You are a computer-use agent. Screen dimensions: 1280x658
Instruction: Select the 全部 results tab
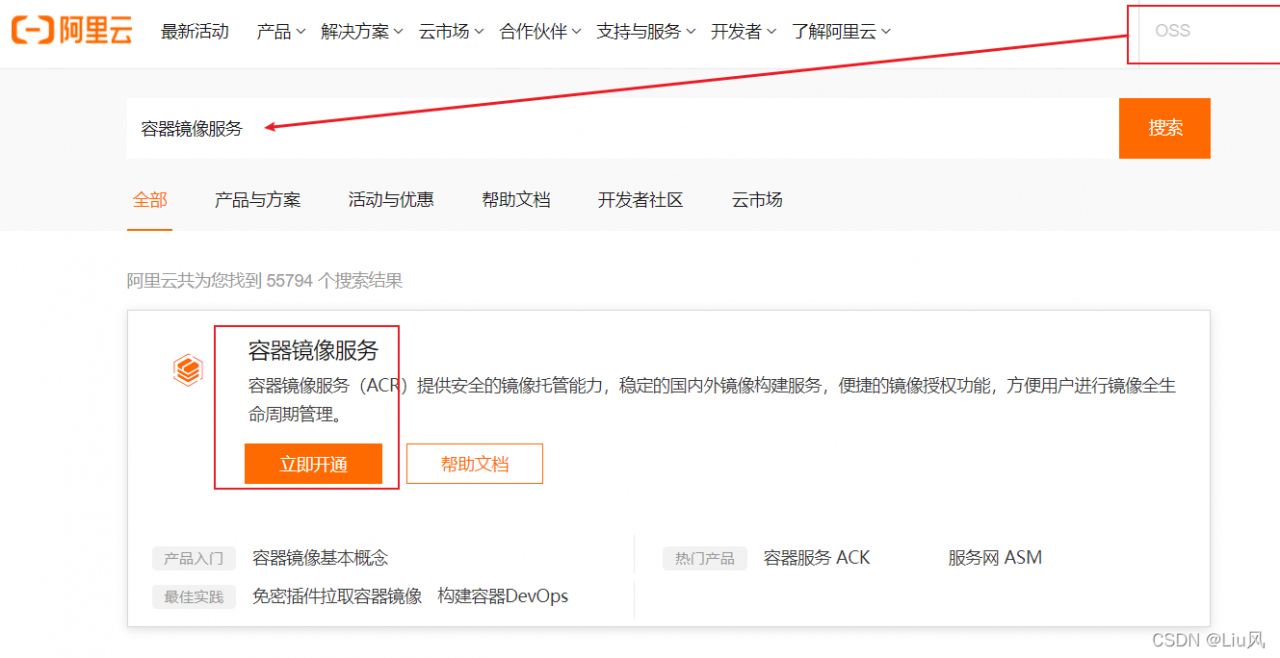point(150,200)
